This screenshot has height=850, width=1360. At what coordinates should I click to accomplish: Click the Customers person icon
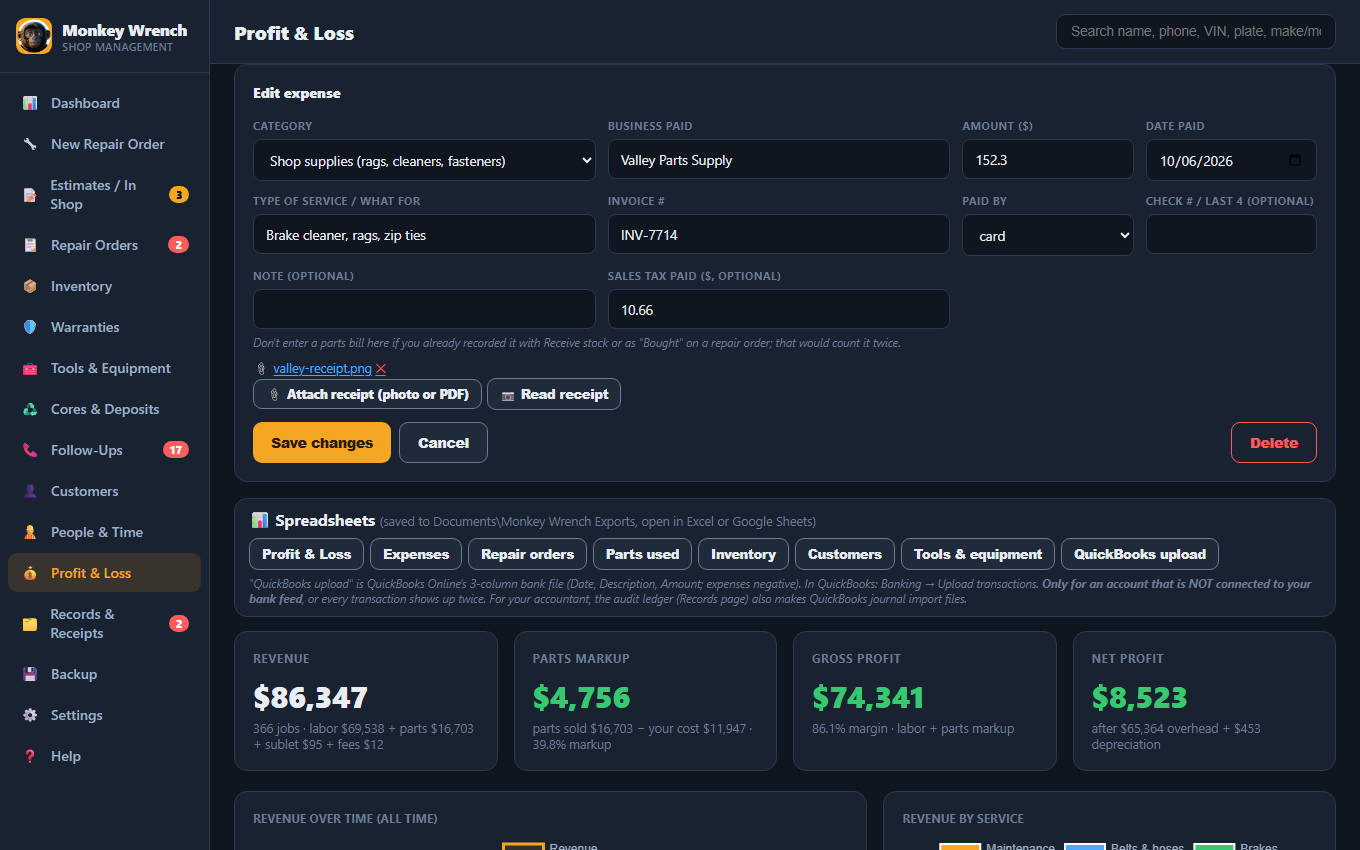tap(30, 491)
